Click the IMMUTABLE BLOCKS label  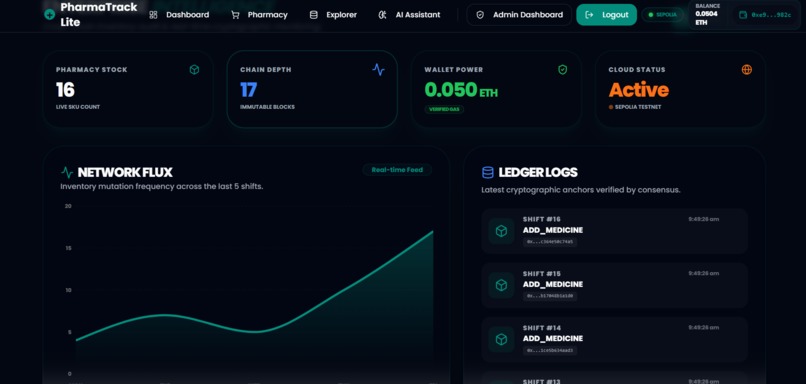coord(267,107)
